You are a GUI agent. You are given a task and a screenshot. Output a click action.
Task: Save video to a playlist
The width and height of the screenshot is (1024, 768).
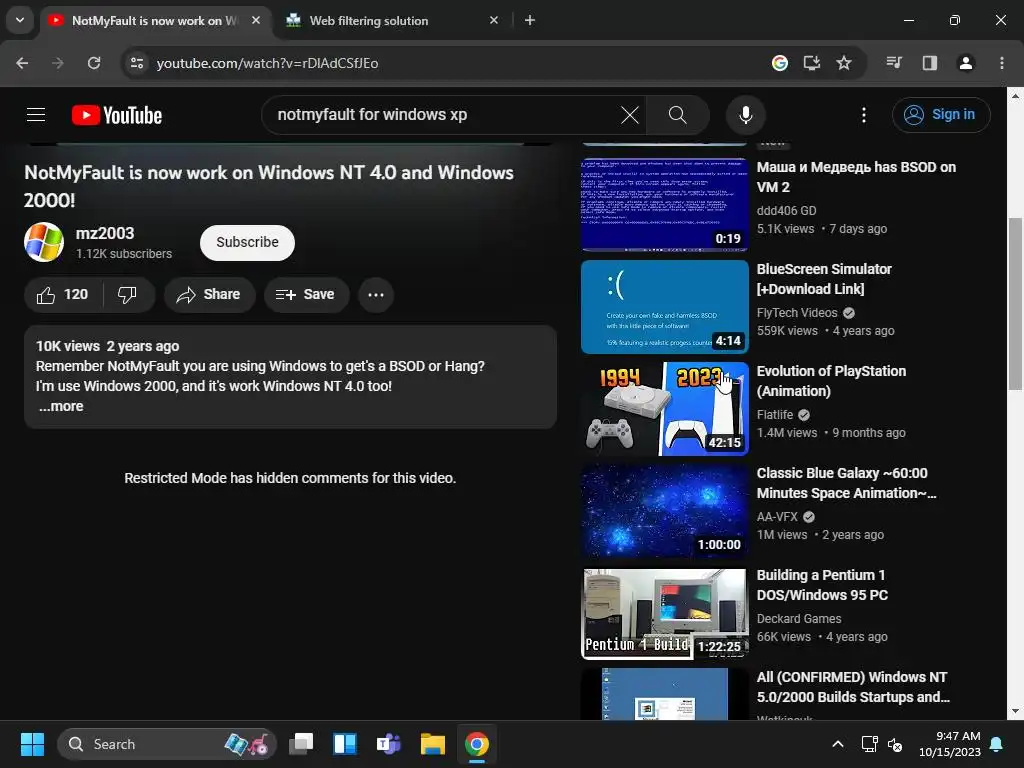(x=306, y=295)
